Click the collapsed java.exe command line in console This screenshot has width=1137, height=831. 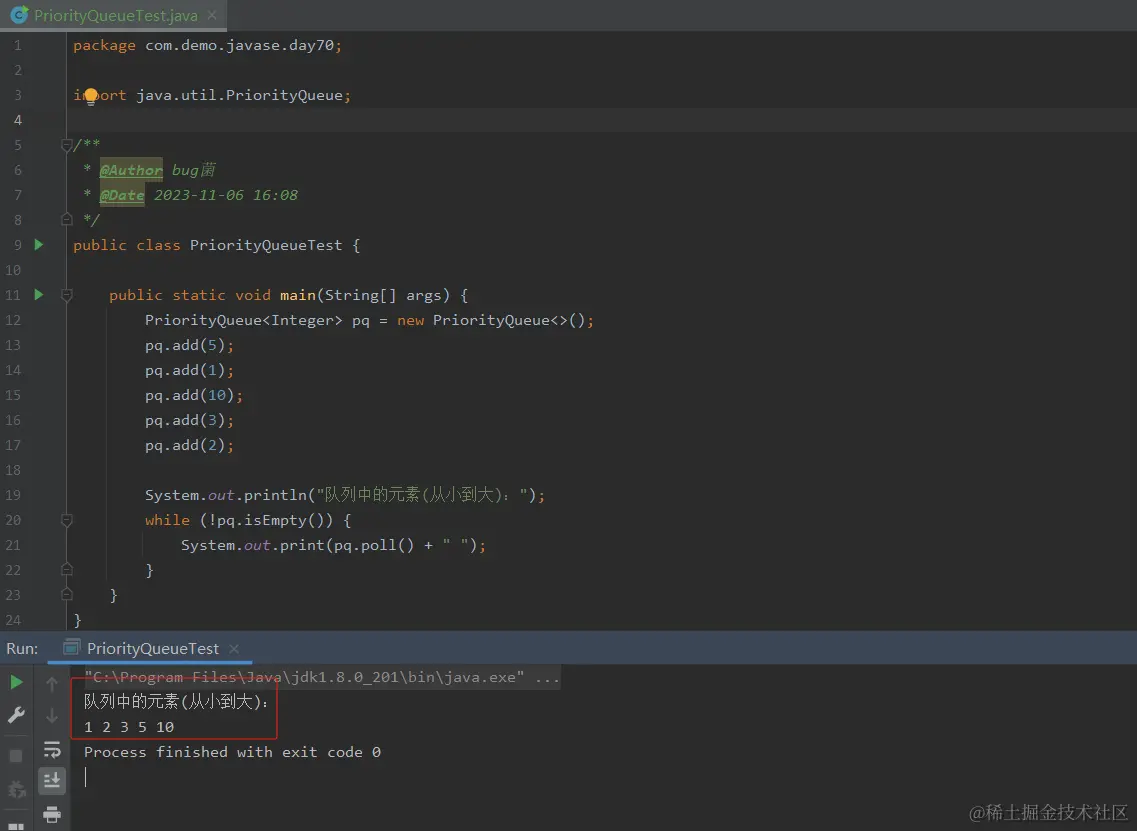[322, 677]
